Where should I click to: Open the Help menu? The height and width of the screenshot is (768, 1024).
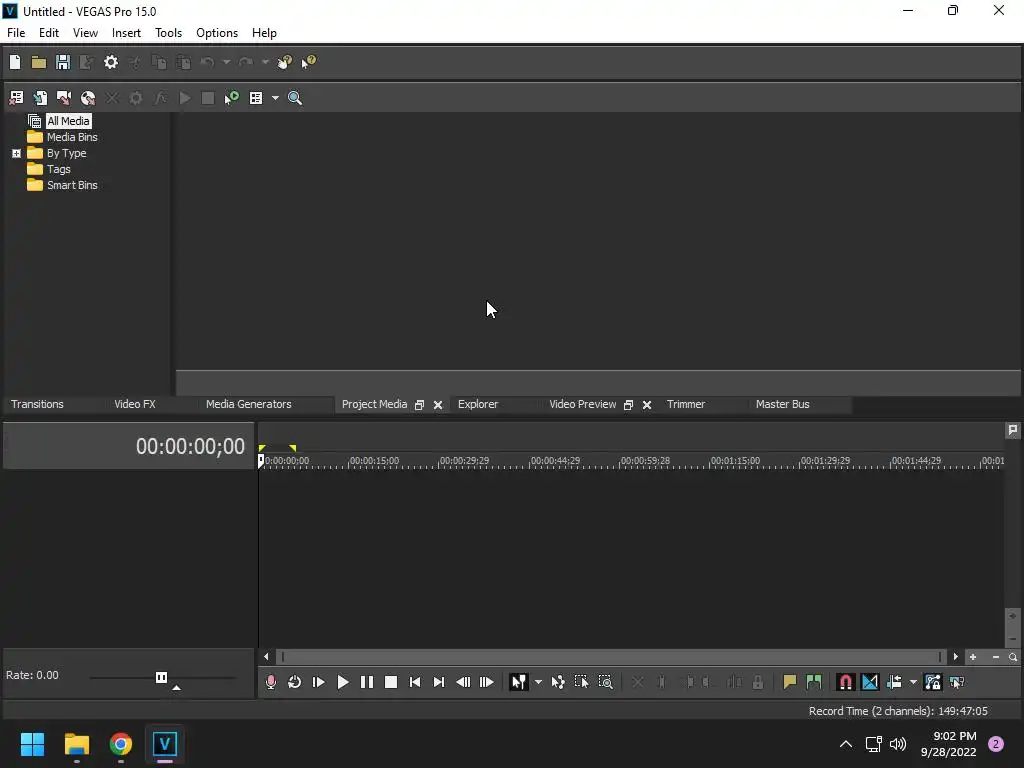click(264, 33)
